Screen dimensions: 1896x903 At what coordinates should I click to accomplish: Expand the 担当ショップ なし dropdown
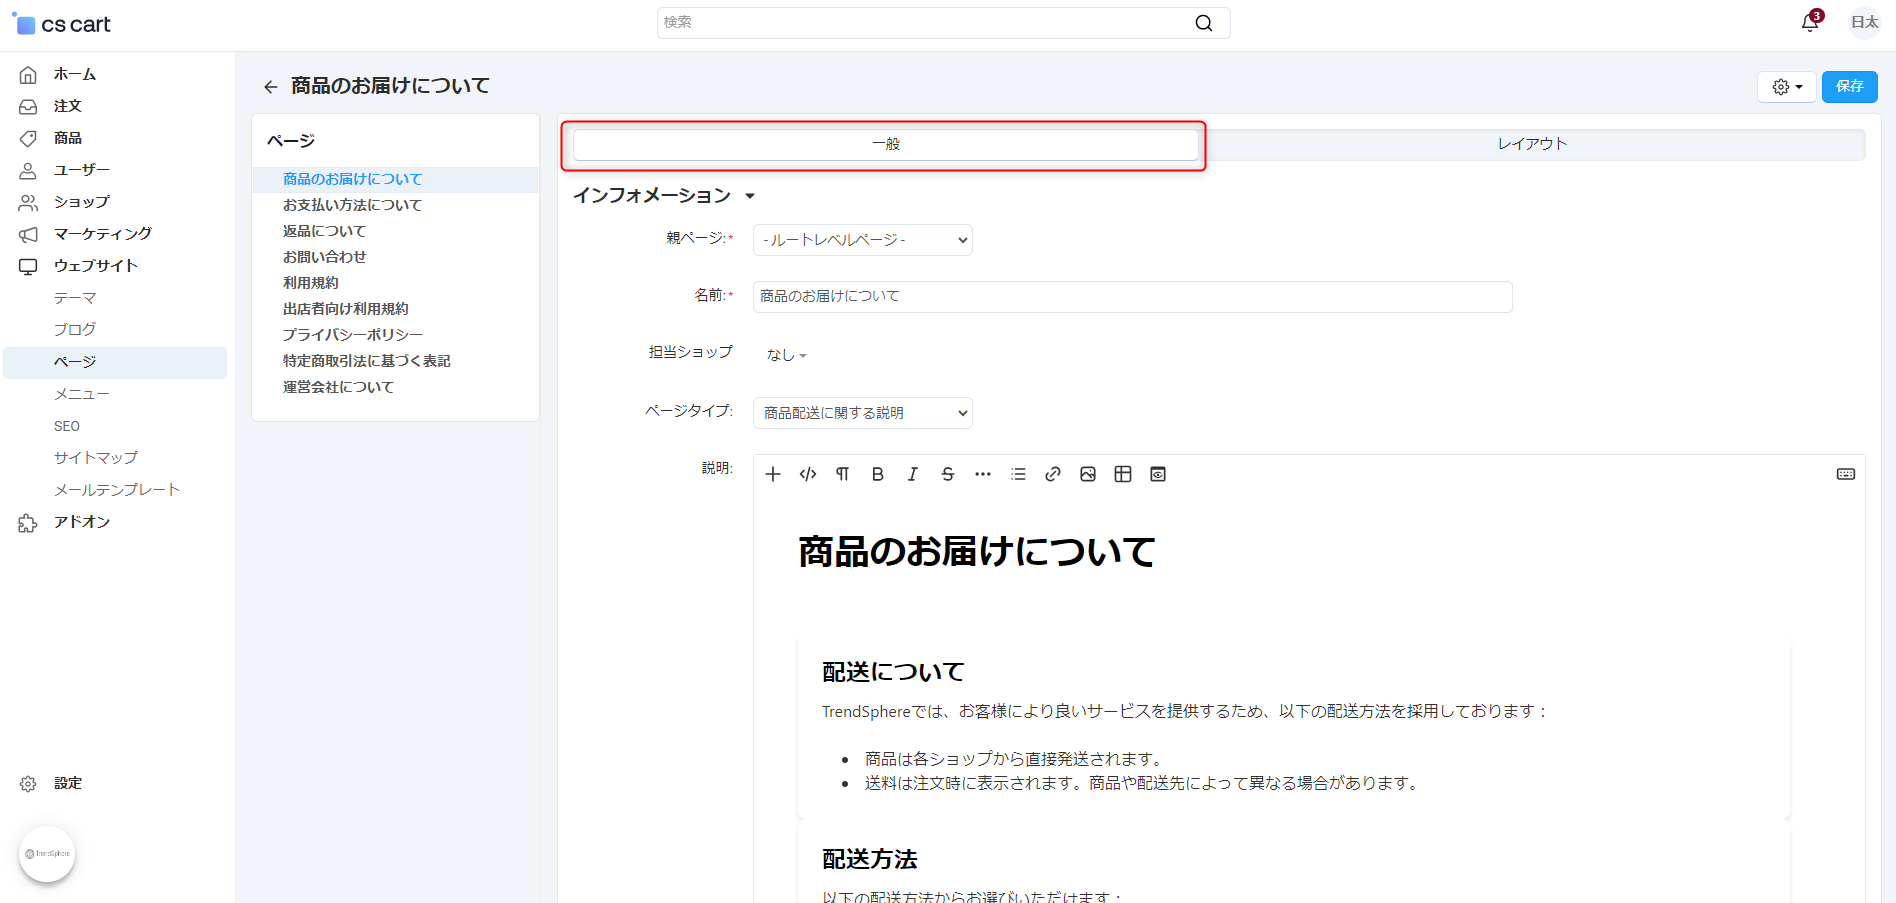tap(786, 355)
